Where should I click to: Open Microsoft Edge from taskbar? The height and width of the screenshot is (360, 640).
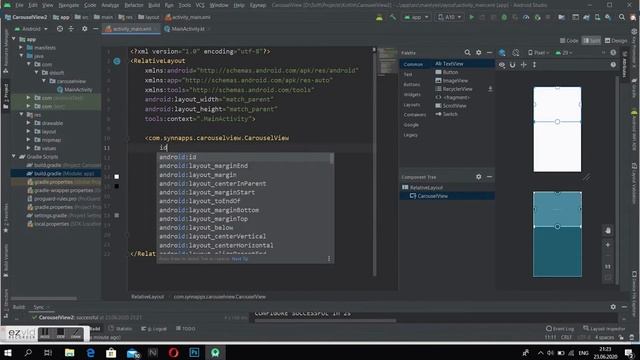point(90,353)
